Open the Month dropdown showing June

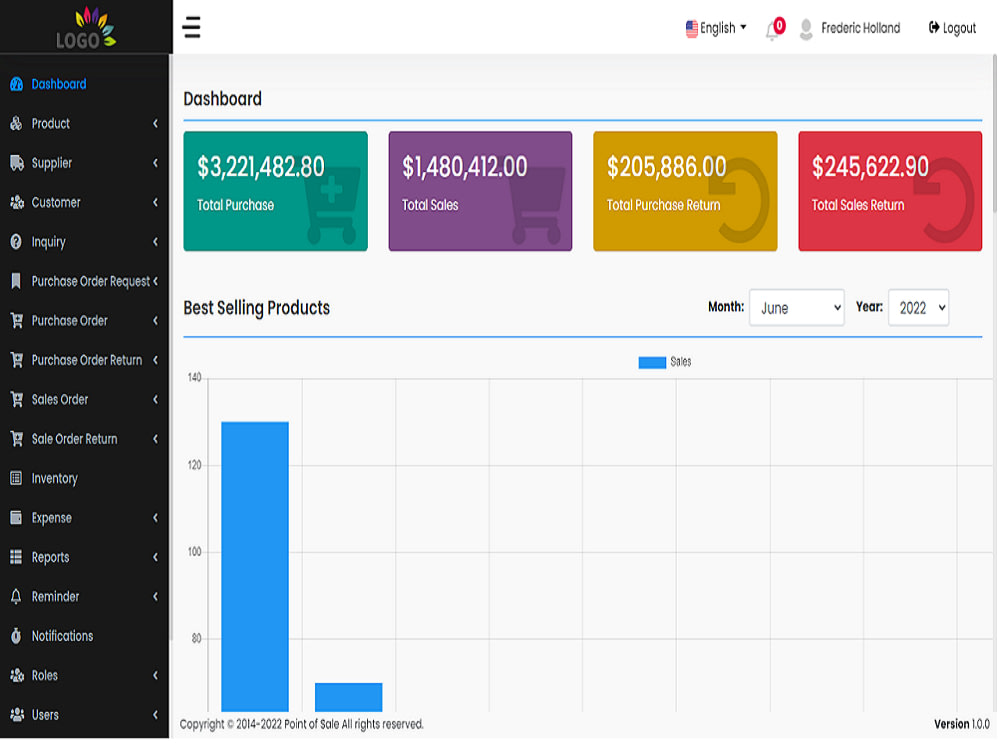[797, 308]
